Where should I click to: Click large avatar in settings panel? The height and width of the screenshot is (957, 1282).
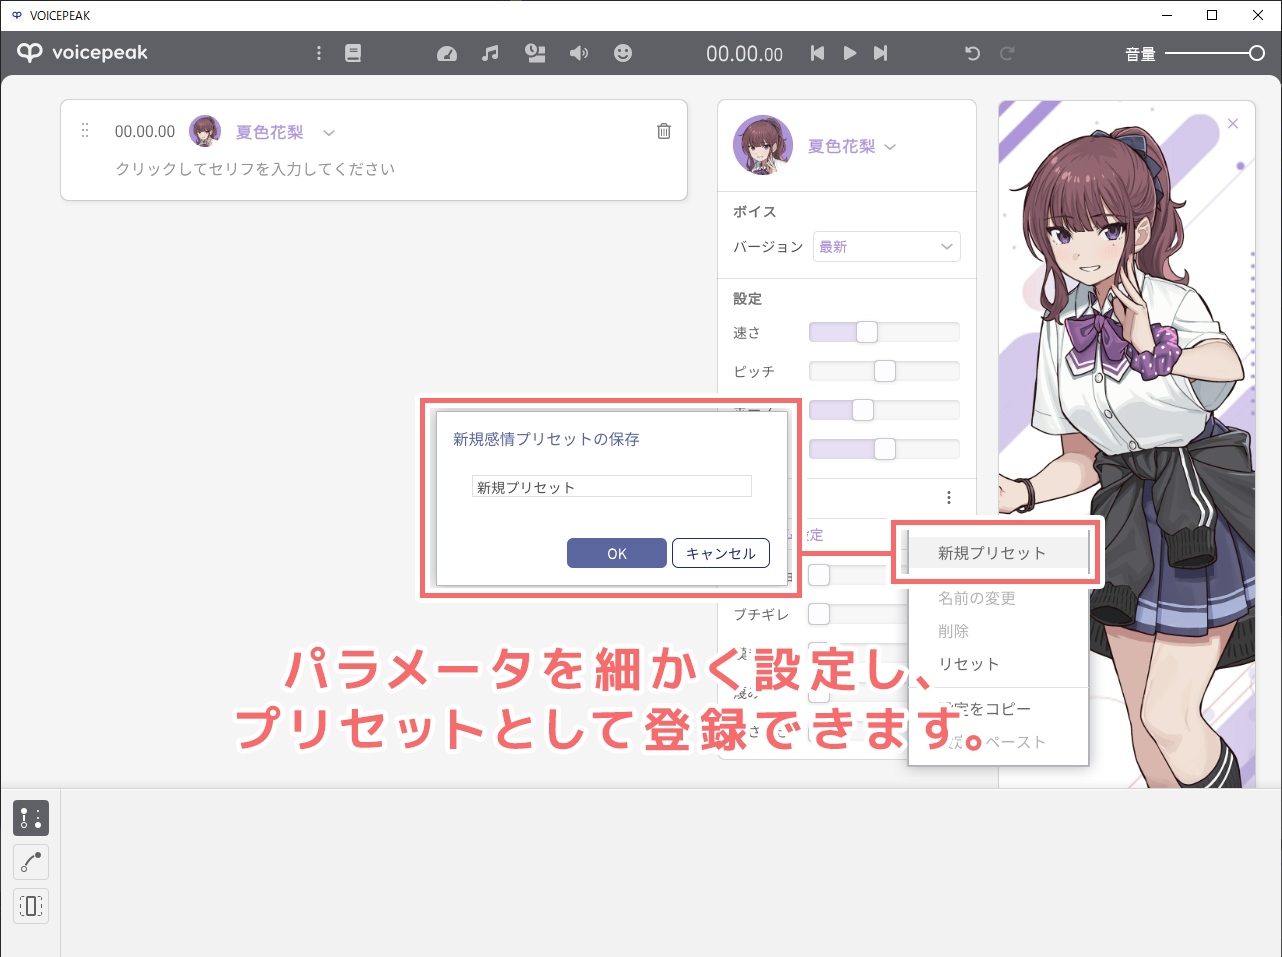[763, 145]
